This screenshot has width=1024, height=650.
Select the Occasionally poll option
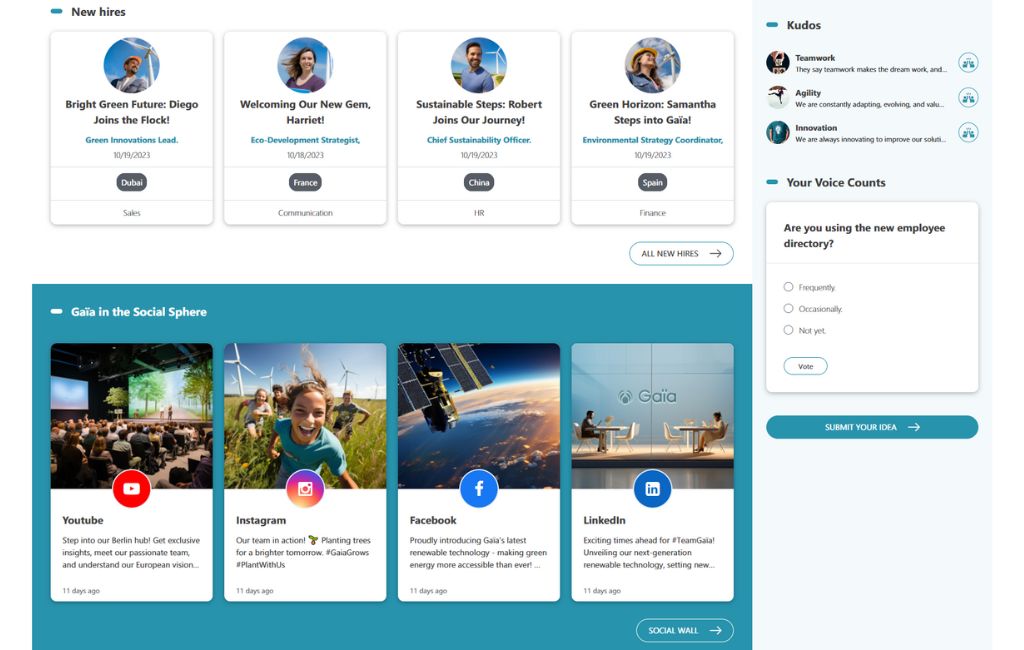[789, 309]
